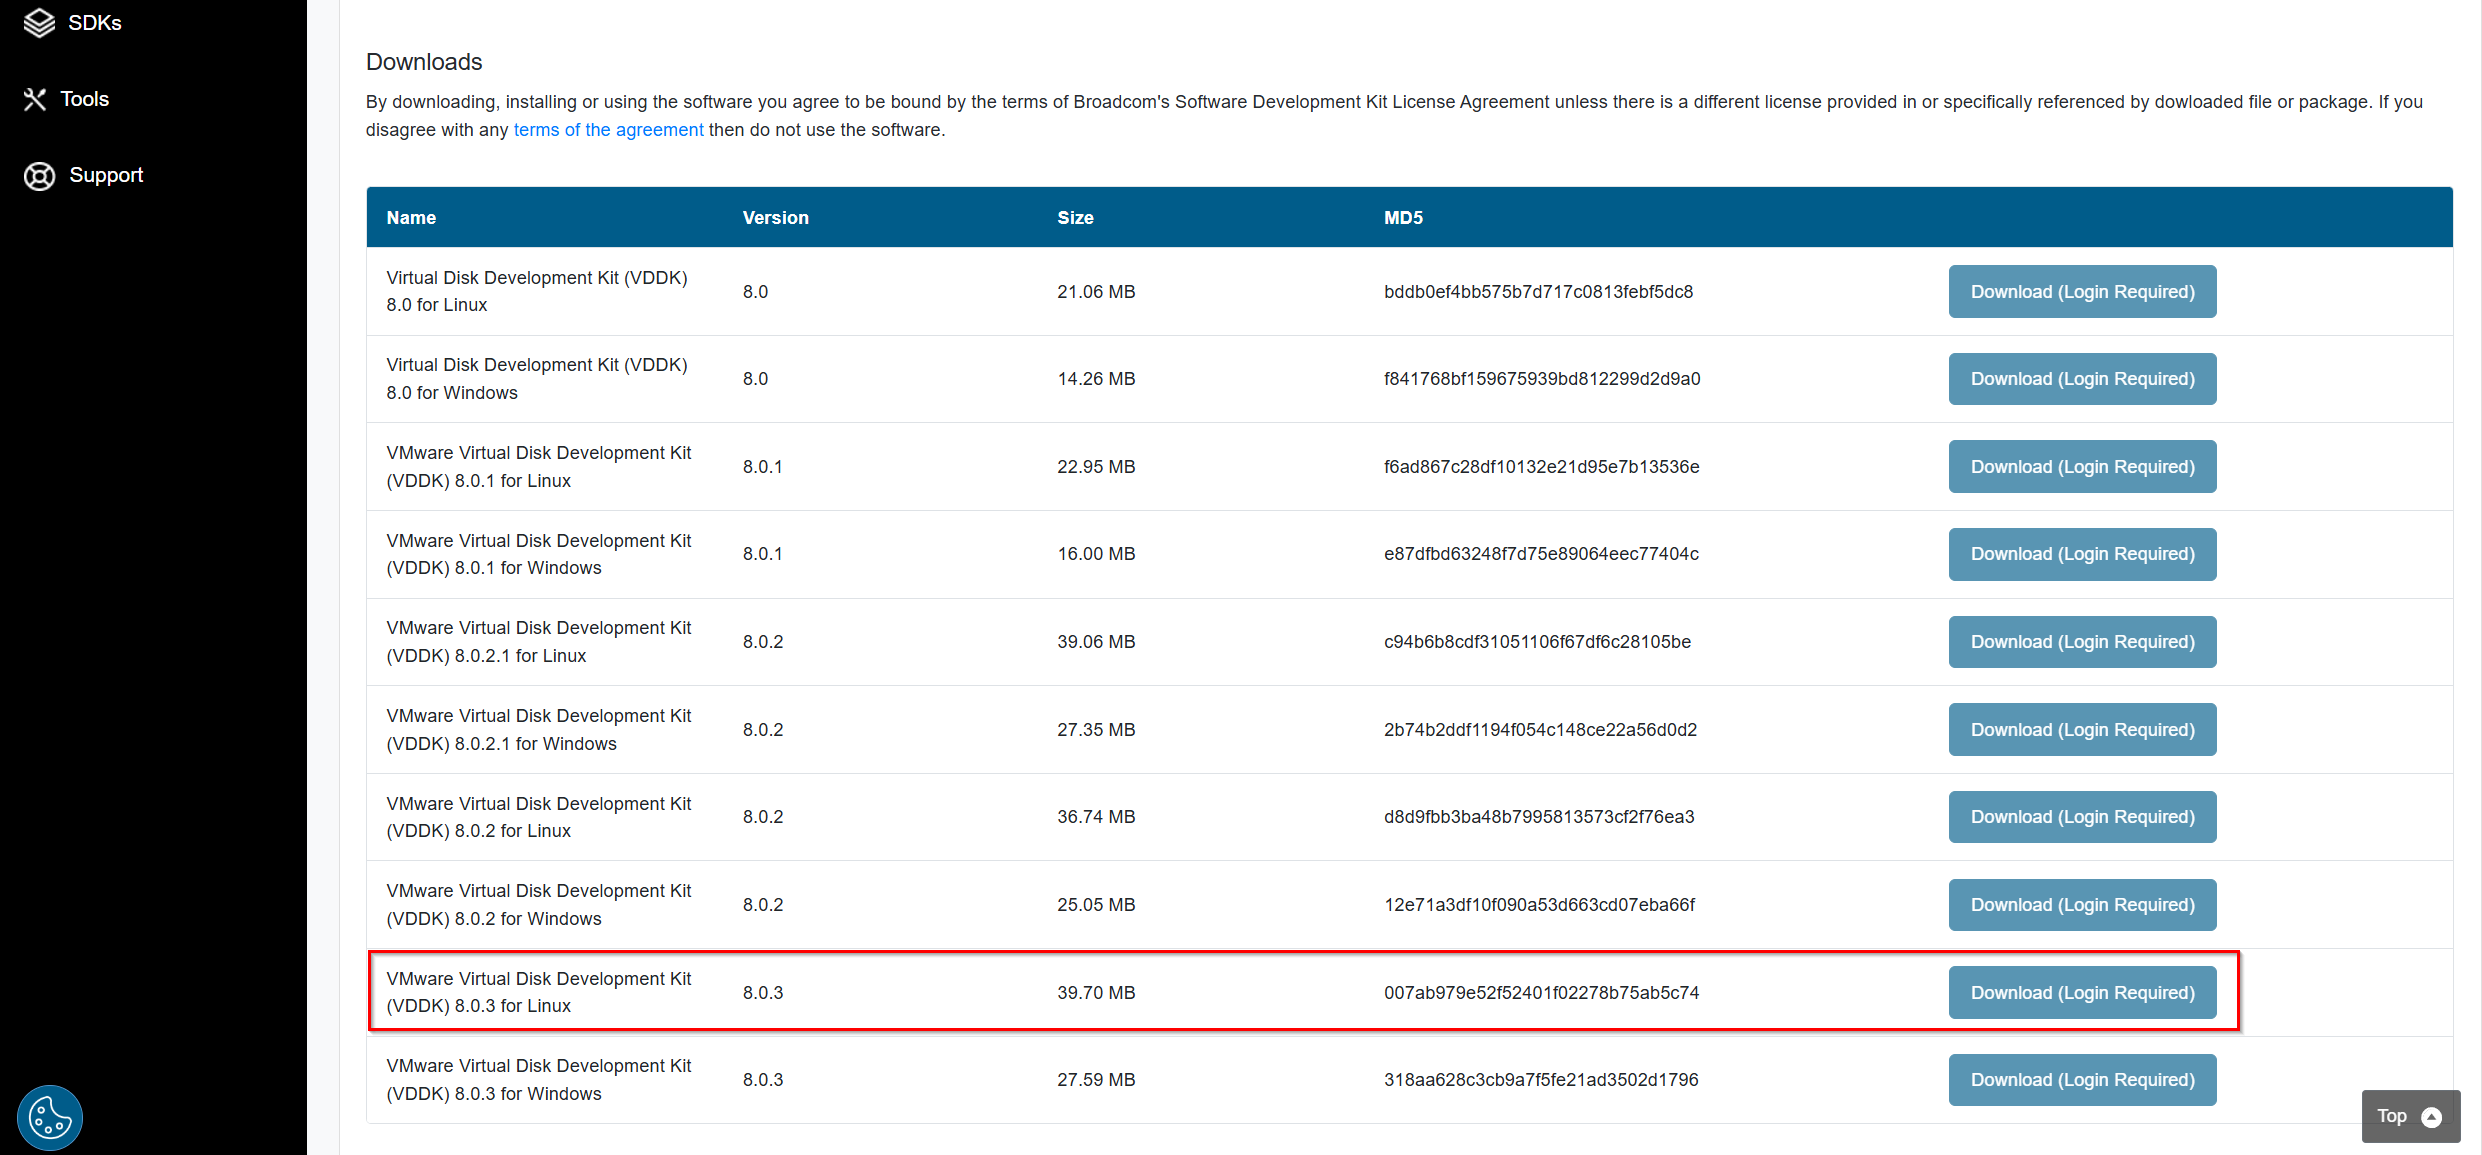Click the SDKs layers icon in sidebar

[39, 23]
